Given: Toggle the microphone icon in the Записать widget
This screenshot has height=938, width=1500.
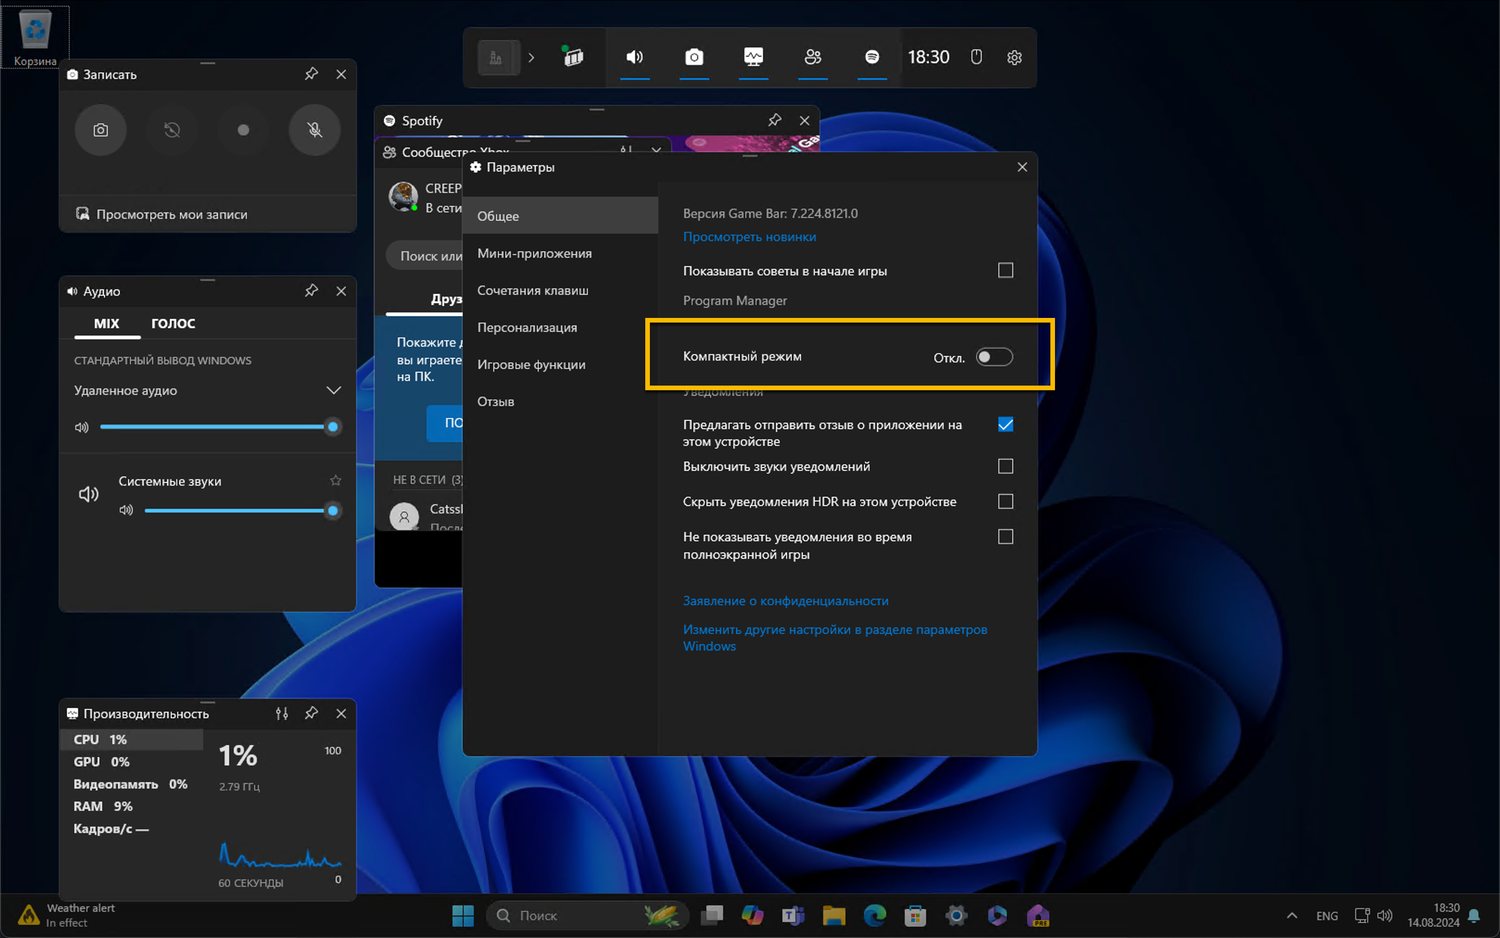Looking at the screenshot, I should [315, 130].
